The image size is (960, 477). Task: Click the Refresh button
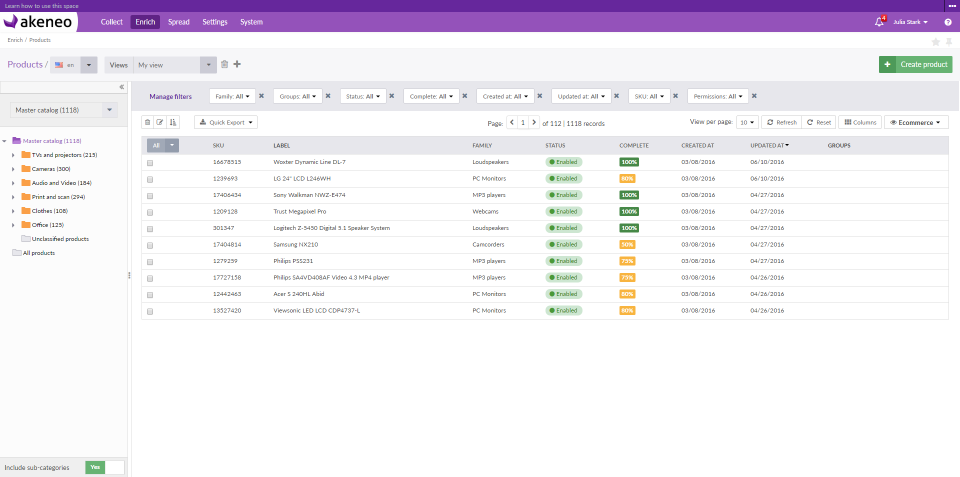[x=782, y=122]
